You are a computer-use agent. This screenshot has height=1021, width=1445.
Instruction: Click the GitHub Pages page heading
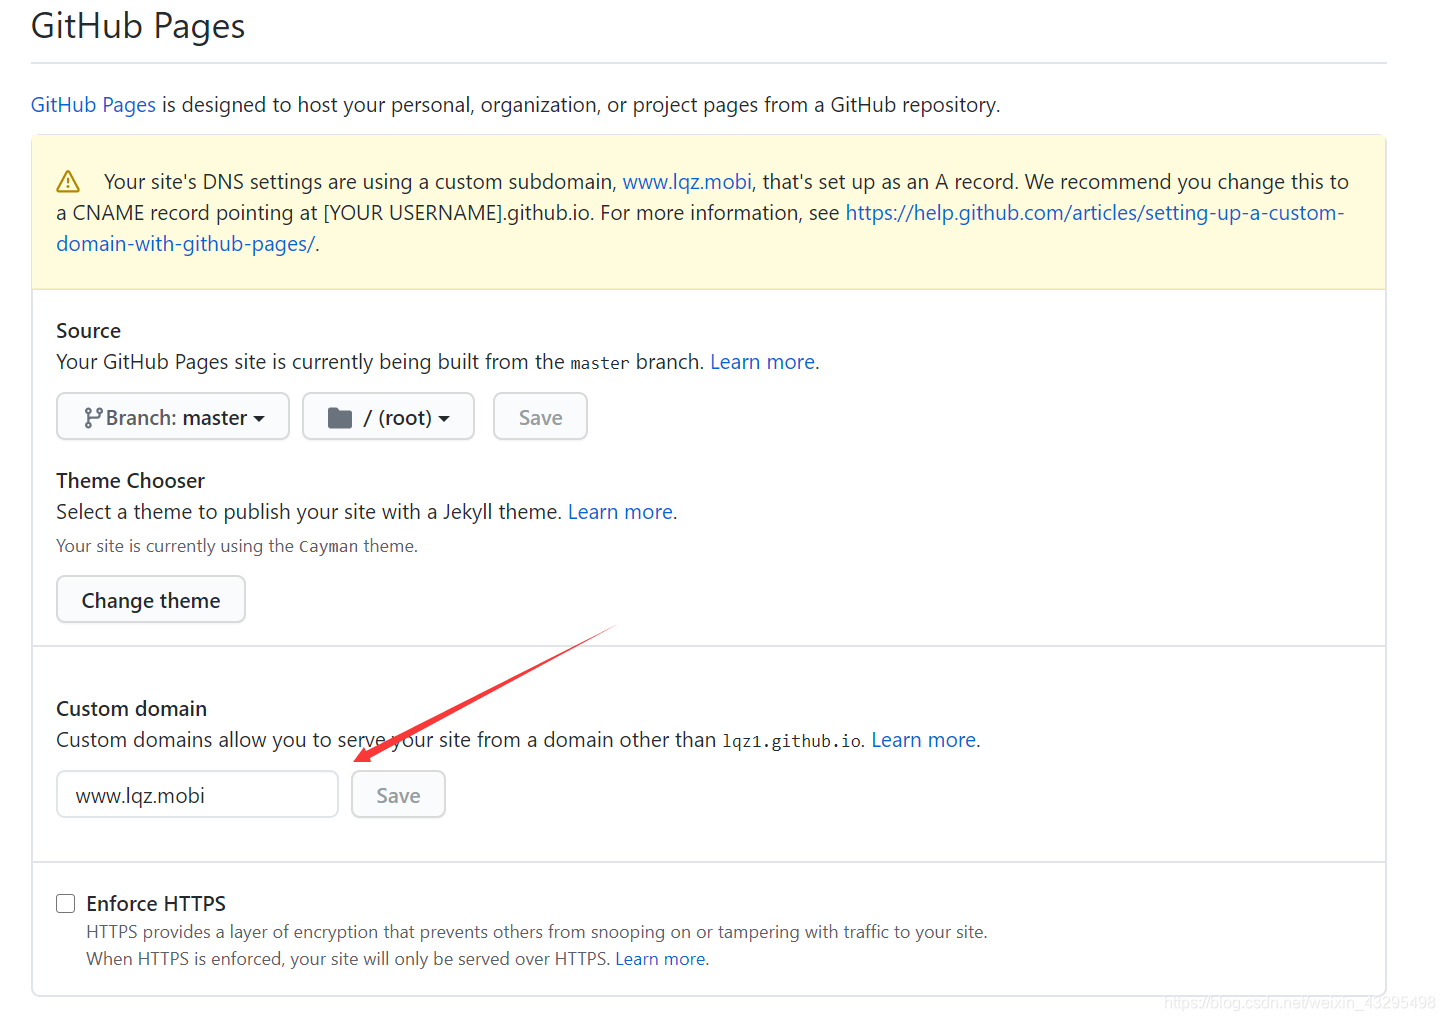coord(138,26)
